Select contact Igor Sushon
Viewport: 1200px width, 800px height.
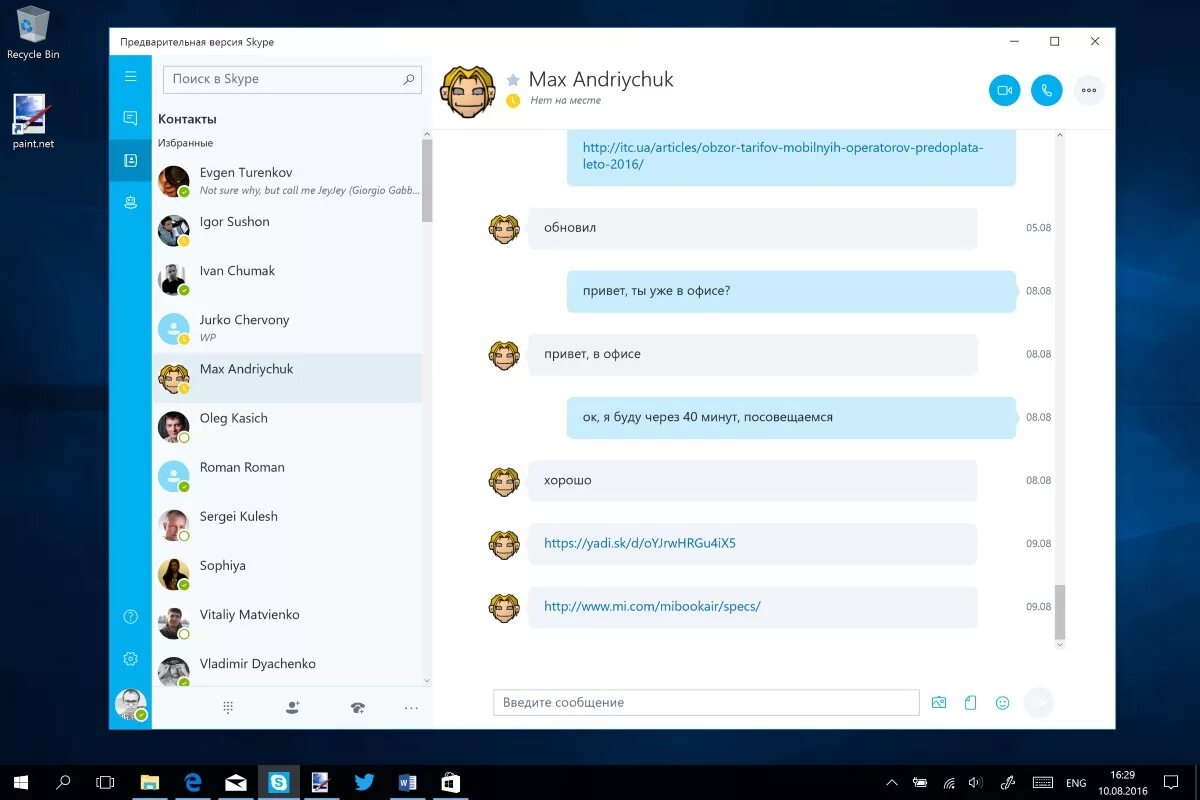coord(287,230)
